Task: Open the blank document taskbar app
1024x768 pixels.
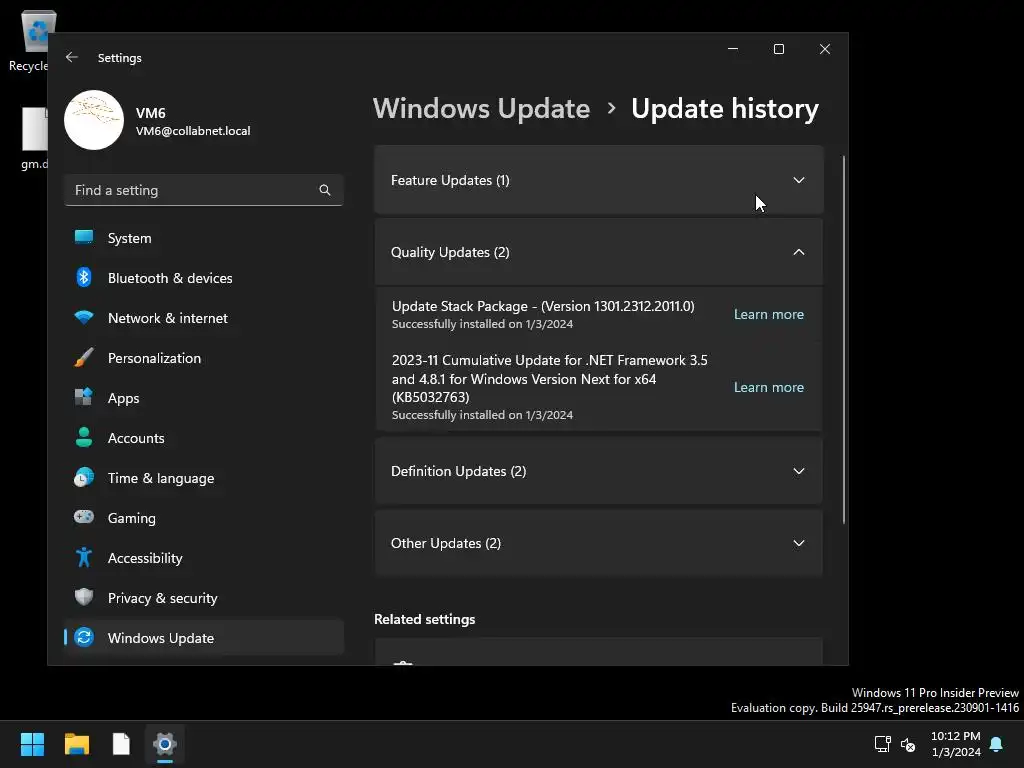Action: coord(121,744)
